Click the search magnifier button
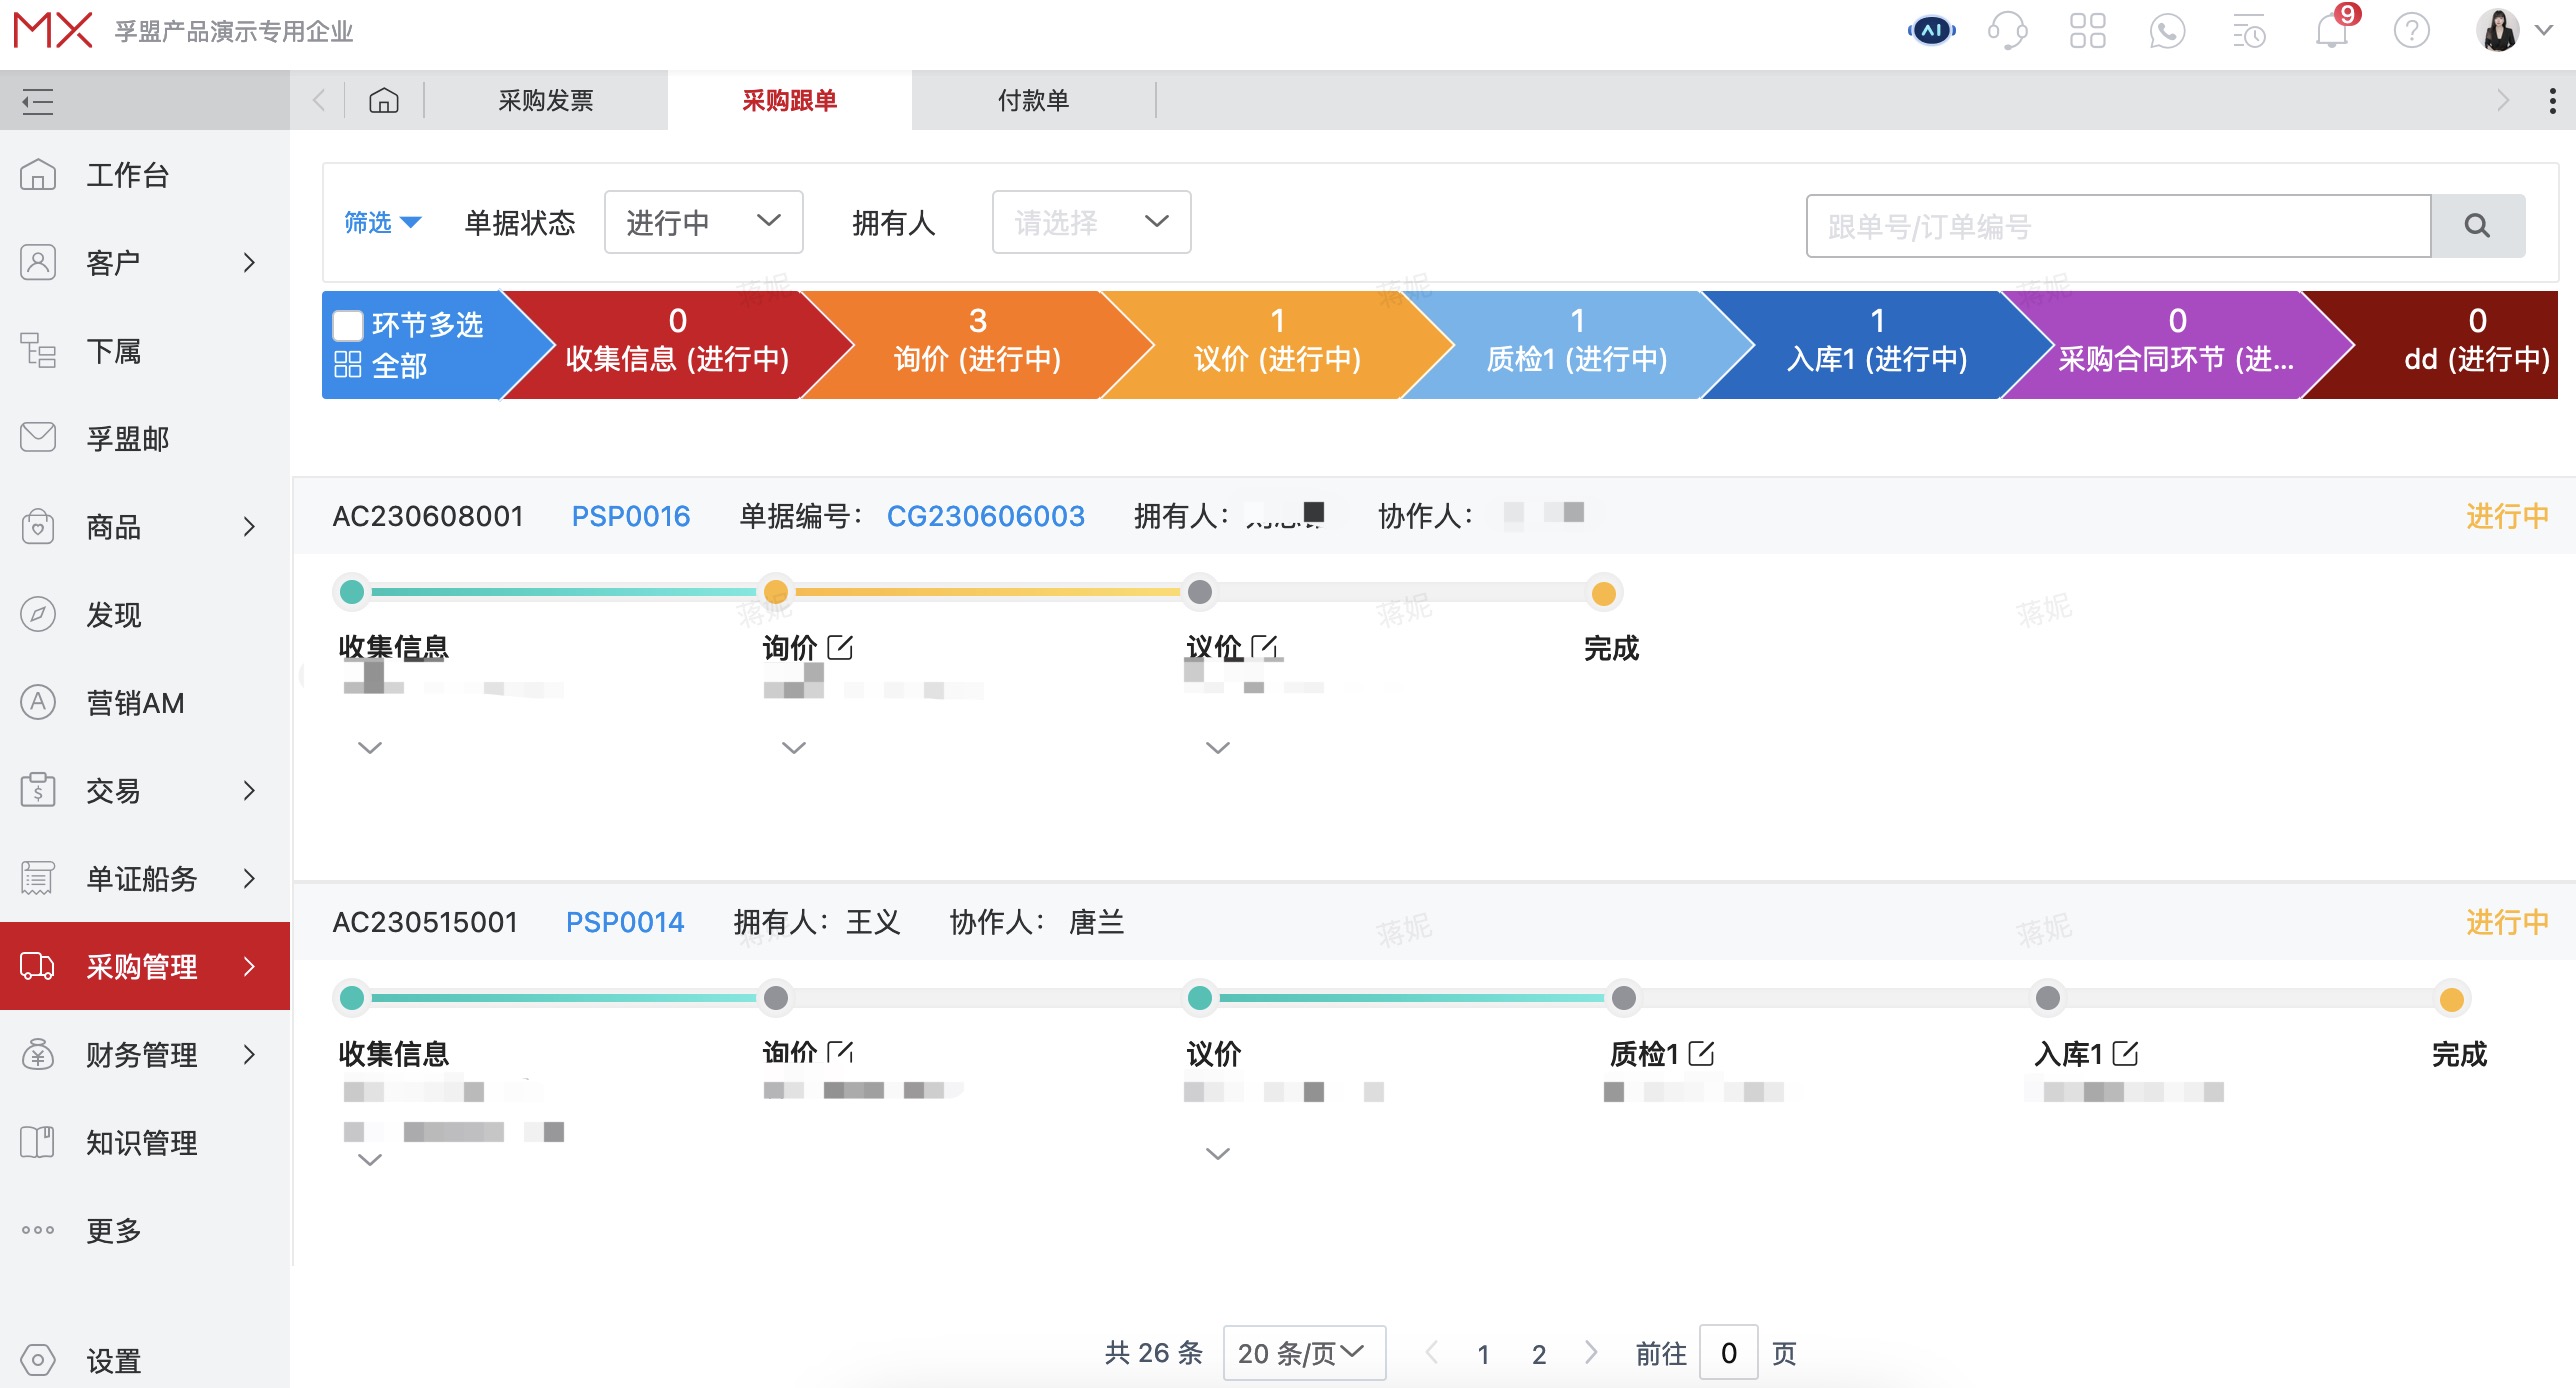Viewport: 2576px width, 1388px height. point(2477,224)
